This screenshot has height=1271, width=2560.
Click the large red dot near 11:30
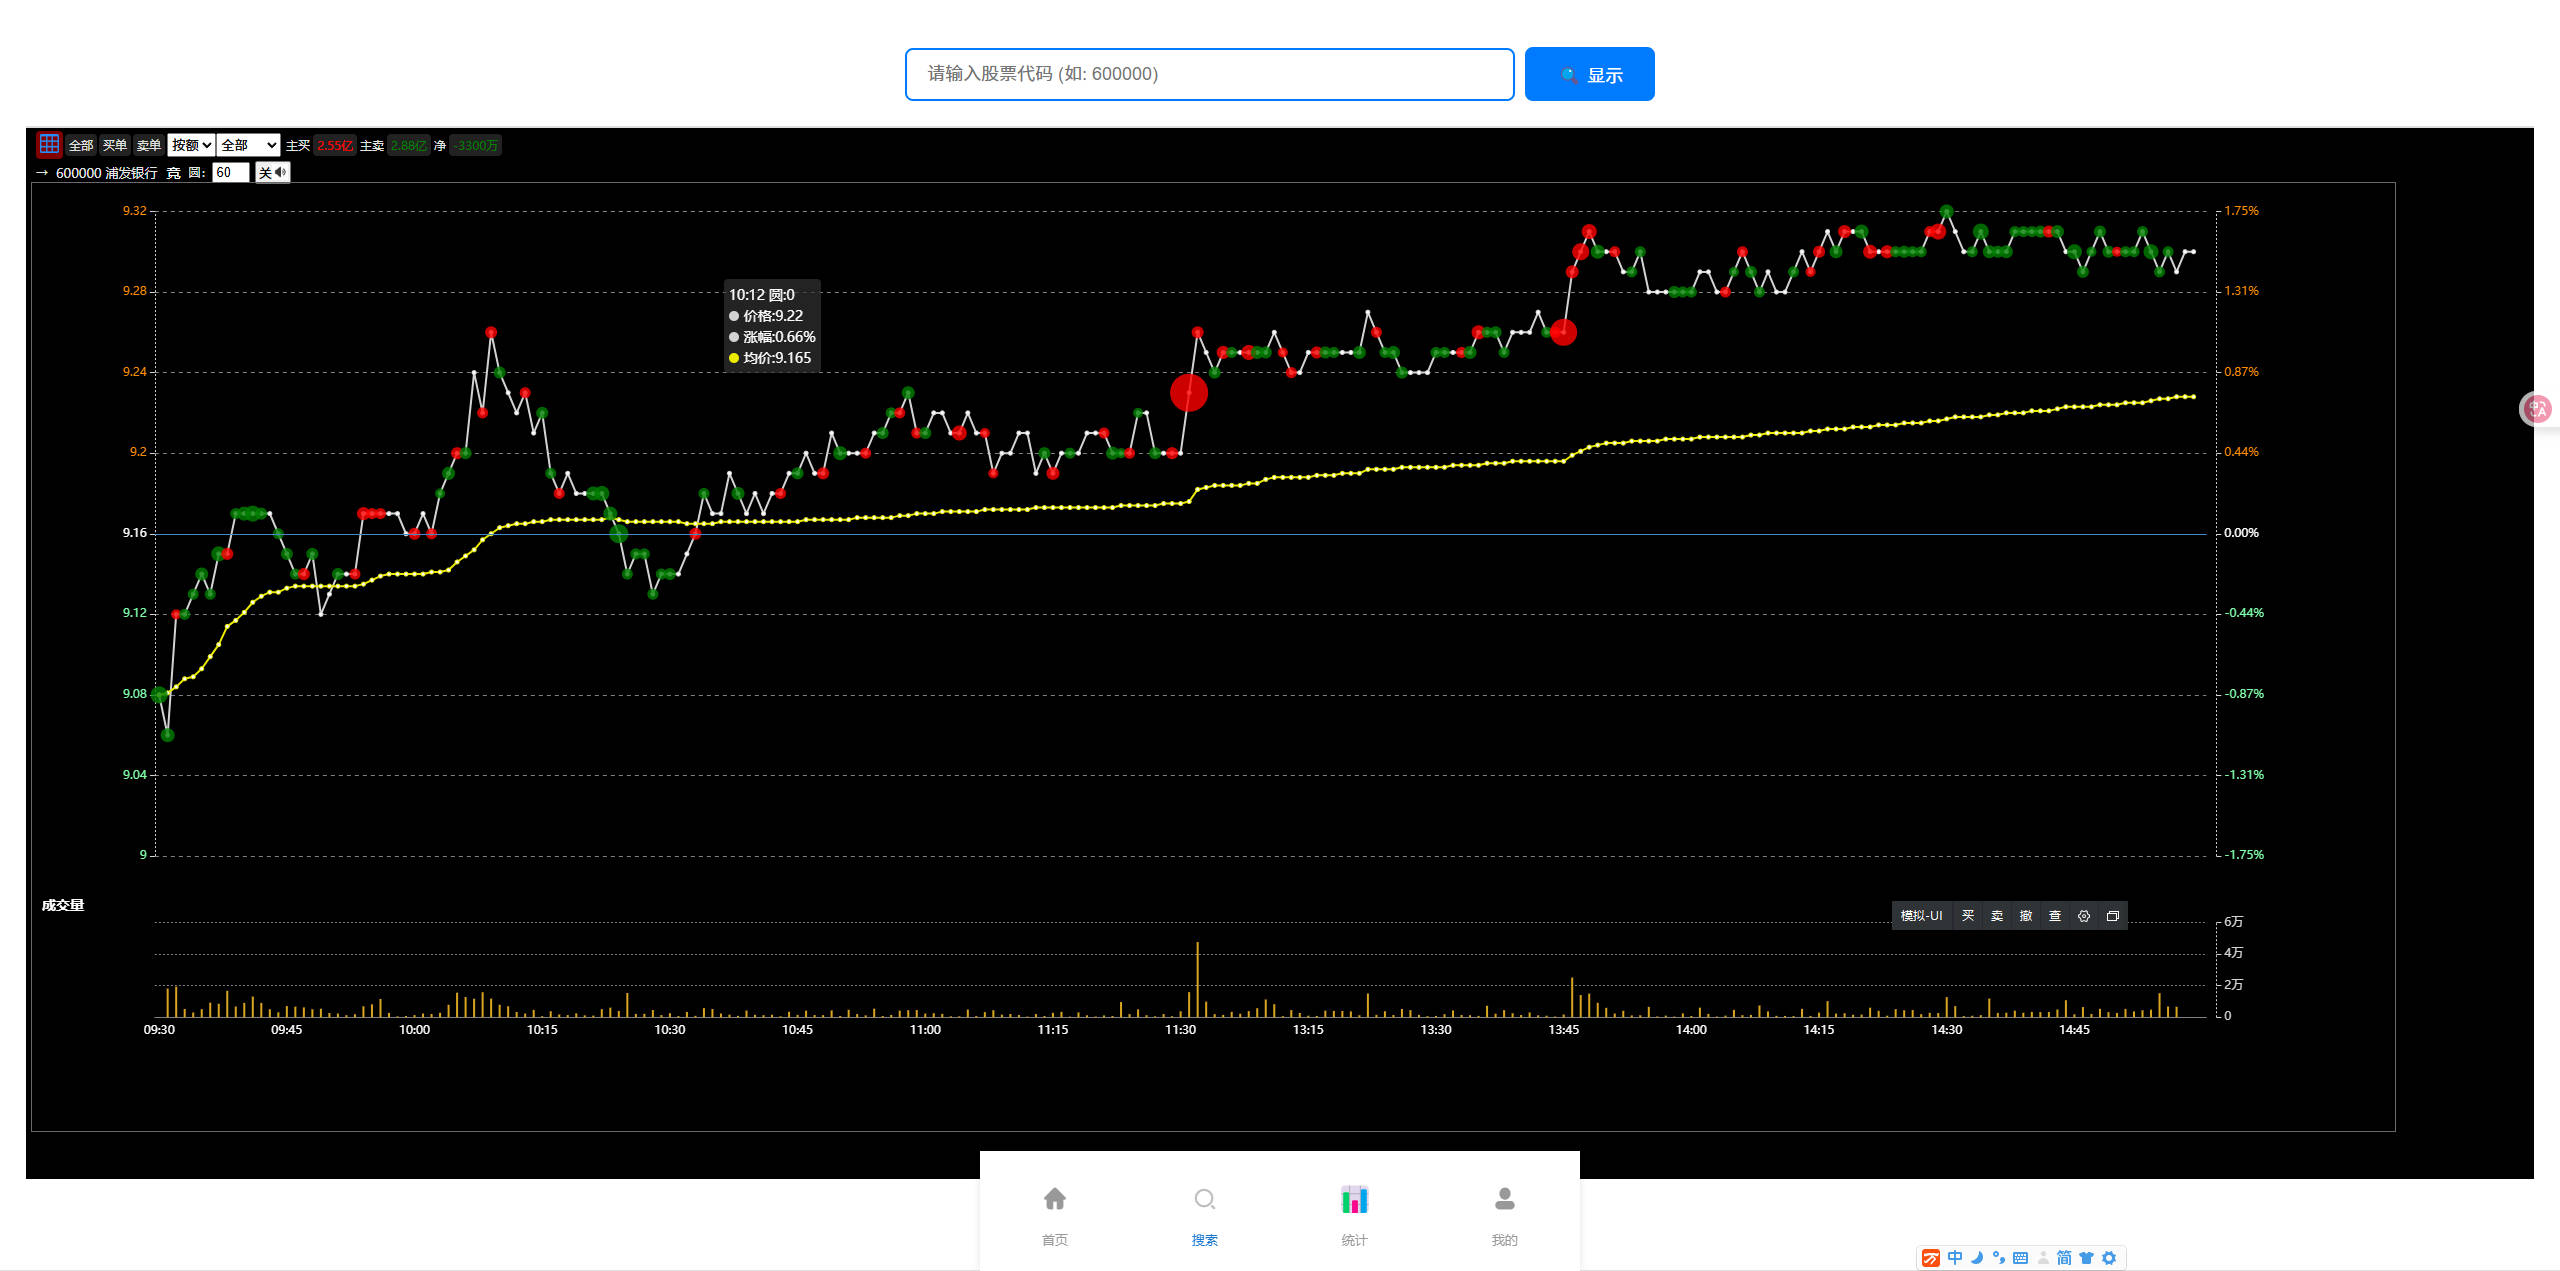click(x=1189, y=393)
